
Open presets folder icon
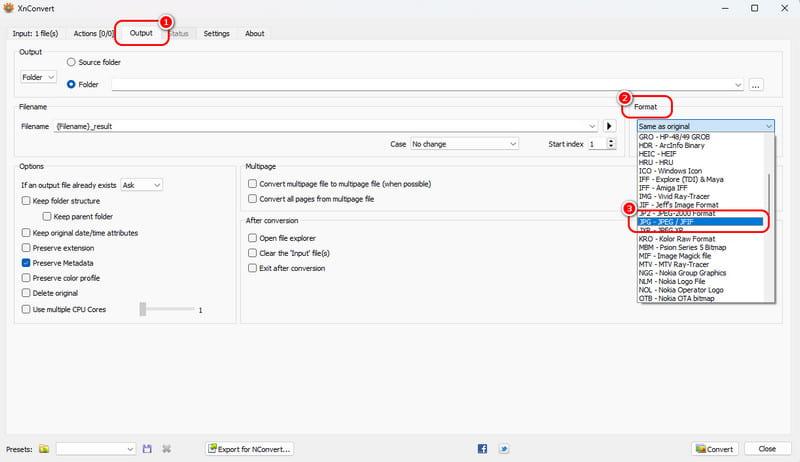tap(44, 449)
